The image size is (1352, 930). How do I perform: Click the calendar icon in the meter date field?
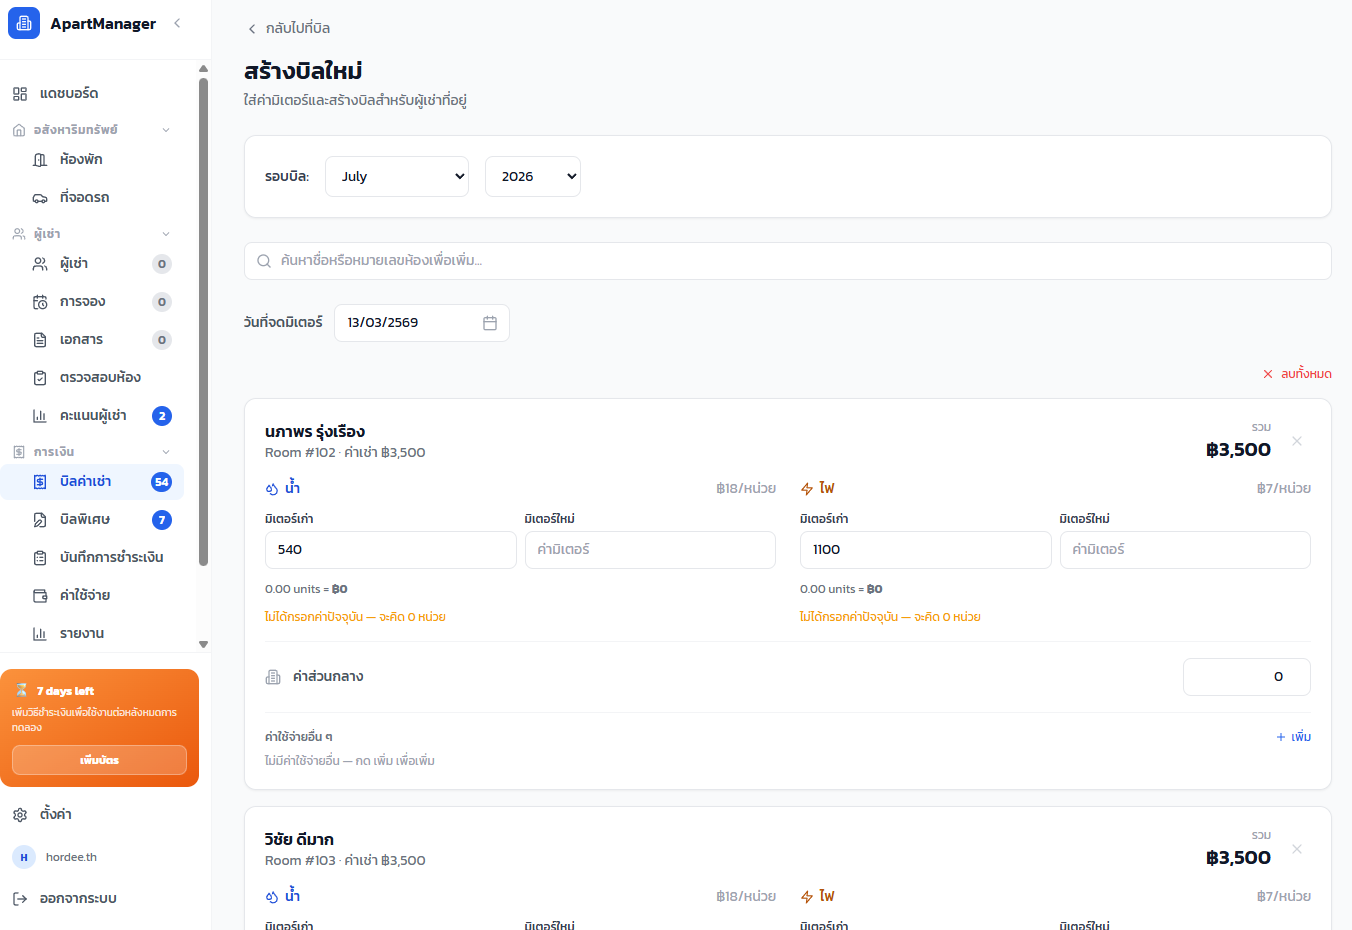490,323
